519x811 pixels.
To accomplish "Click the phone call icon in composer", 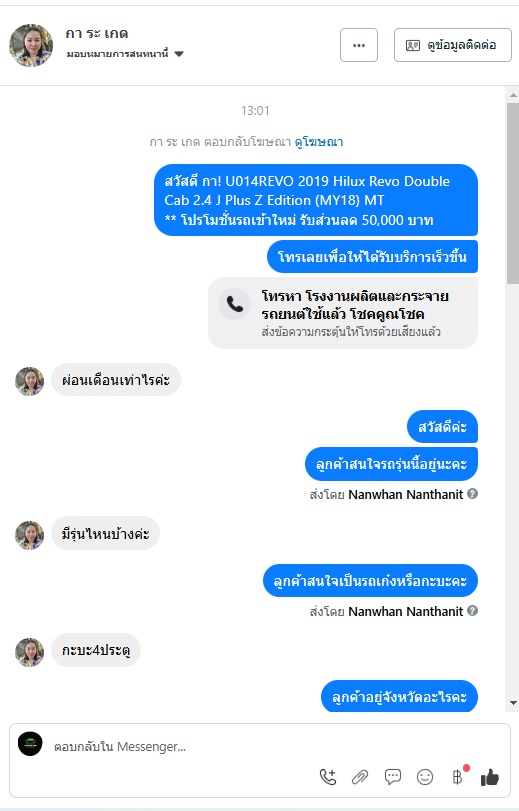I will point(328,777).
